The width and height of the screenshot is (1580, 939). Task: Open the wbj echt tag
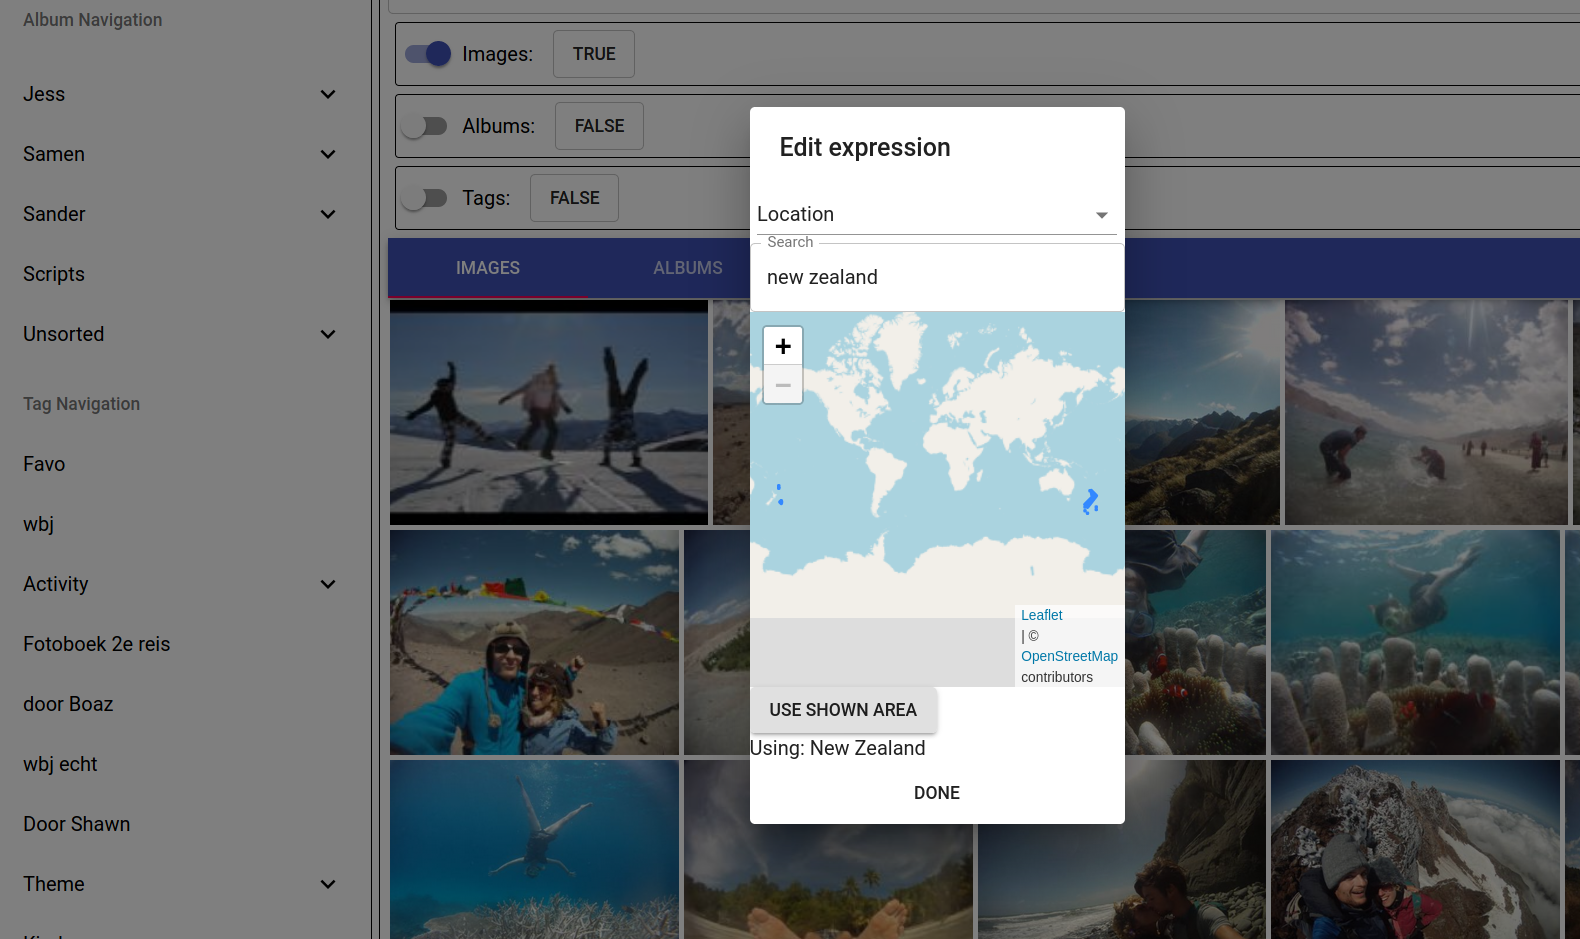point(60,764)
